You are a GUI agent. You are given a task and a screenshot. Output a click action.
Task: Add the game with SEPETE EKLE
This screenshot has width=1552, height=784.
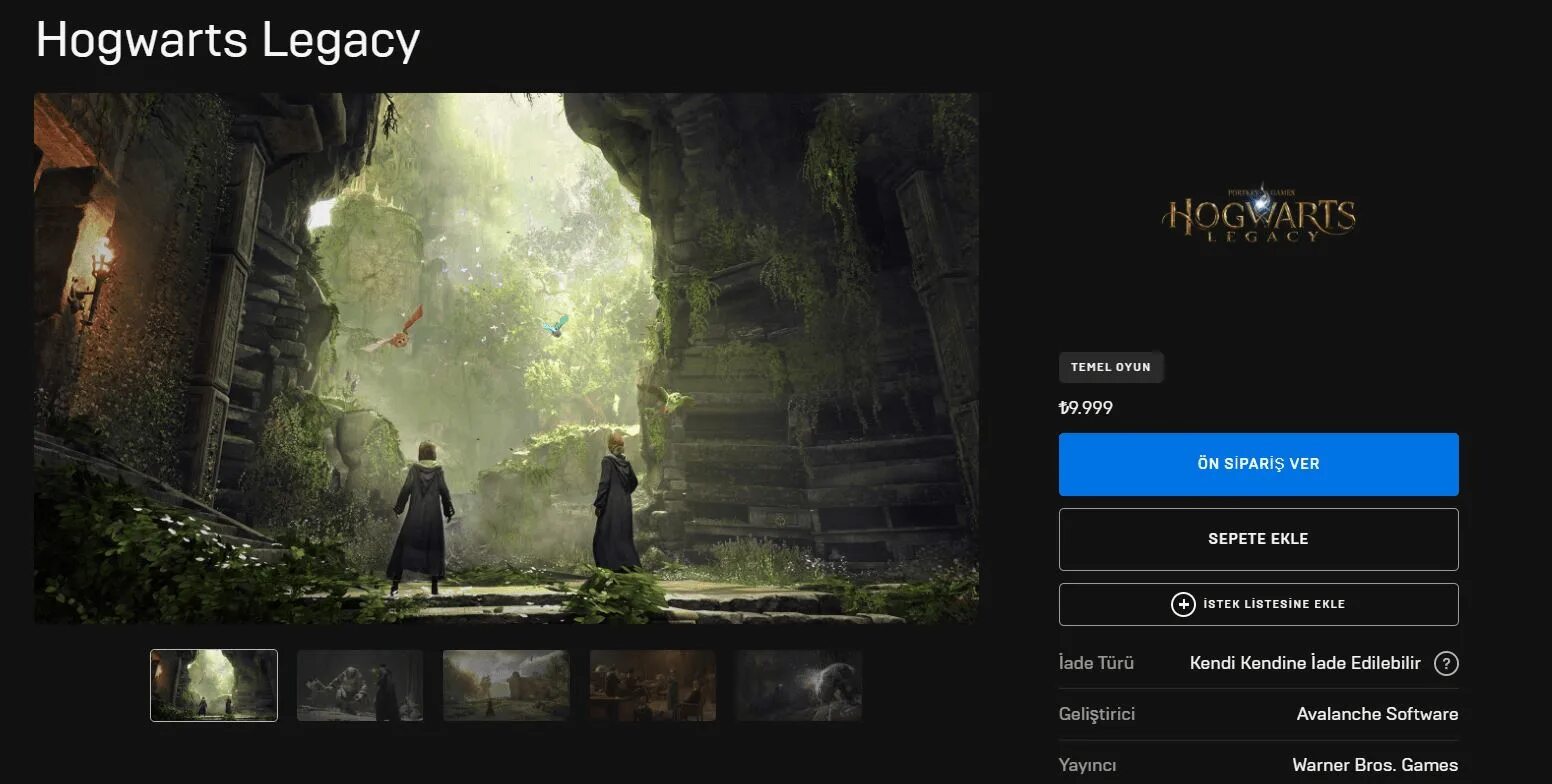coord(1258,539)
